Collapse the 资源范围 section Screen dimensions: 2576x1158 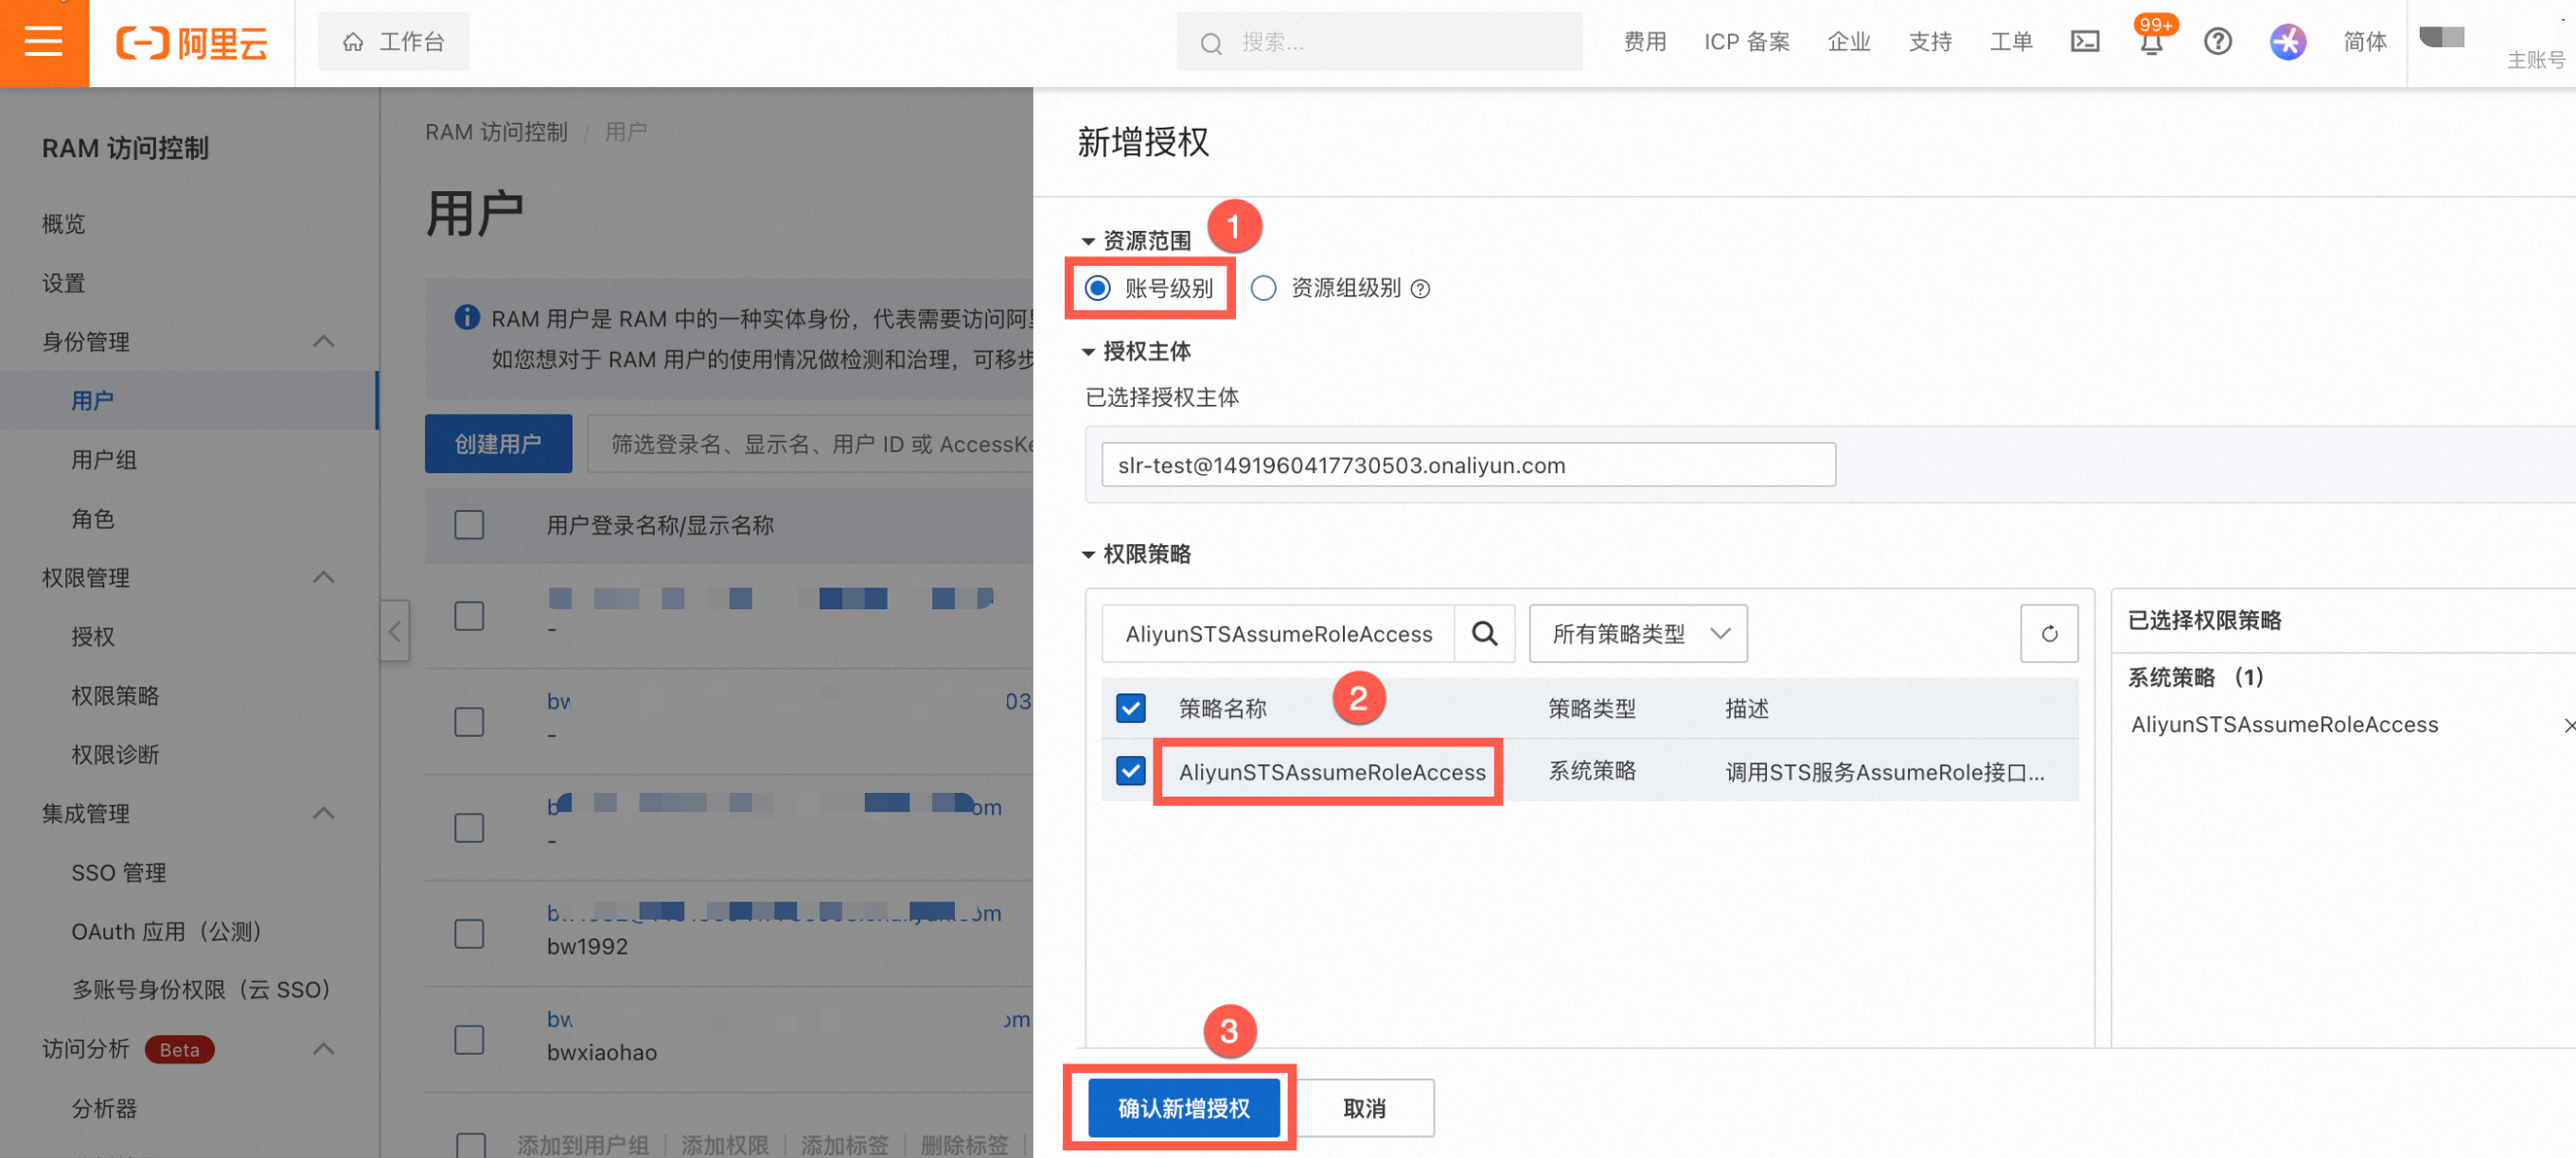(x=1088, y=242)
